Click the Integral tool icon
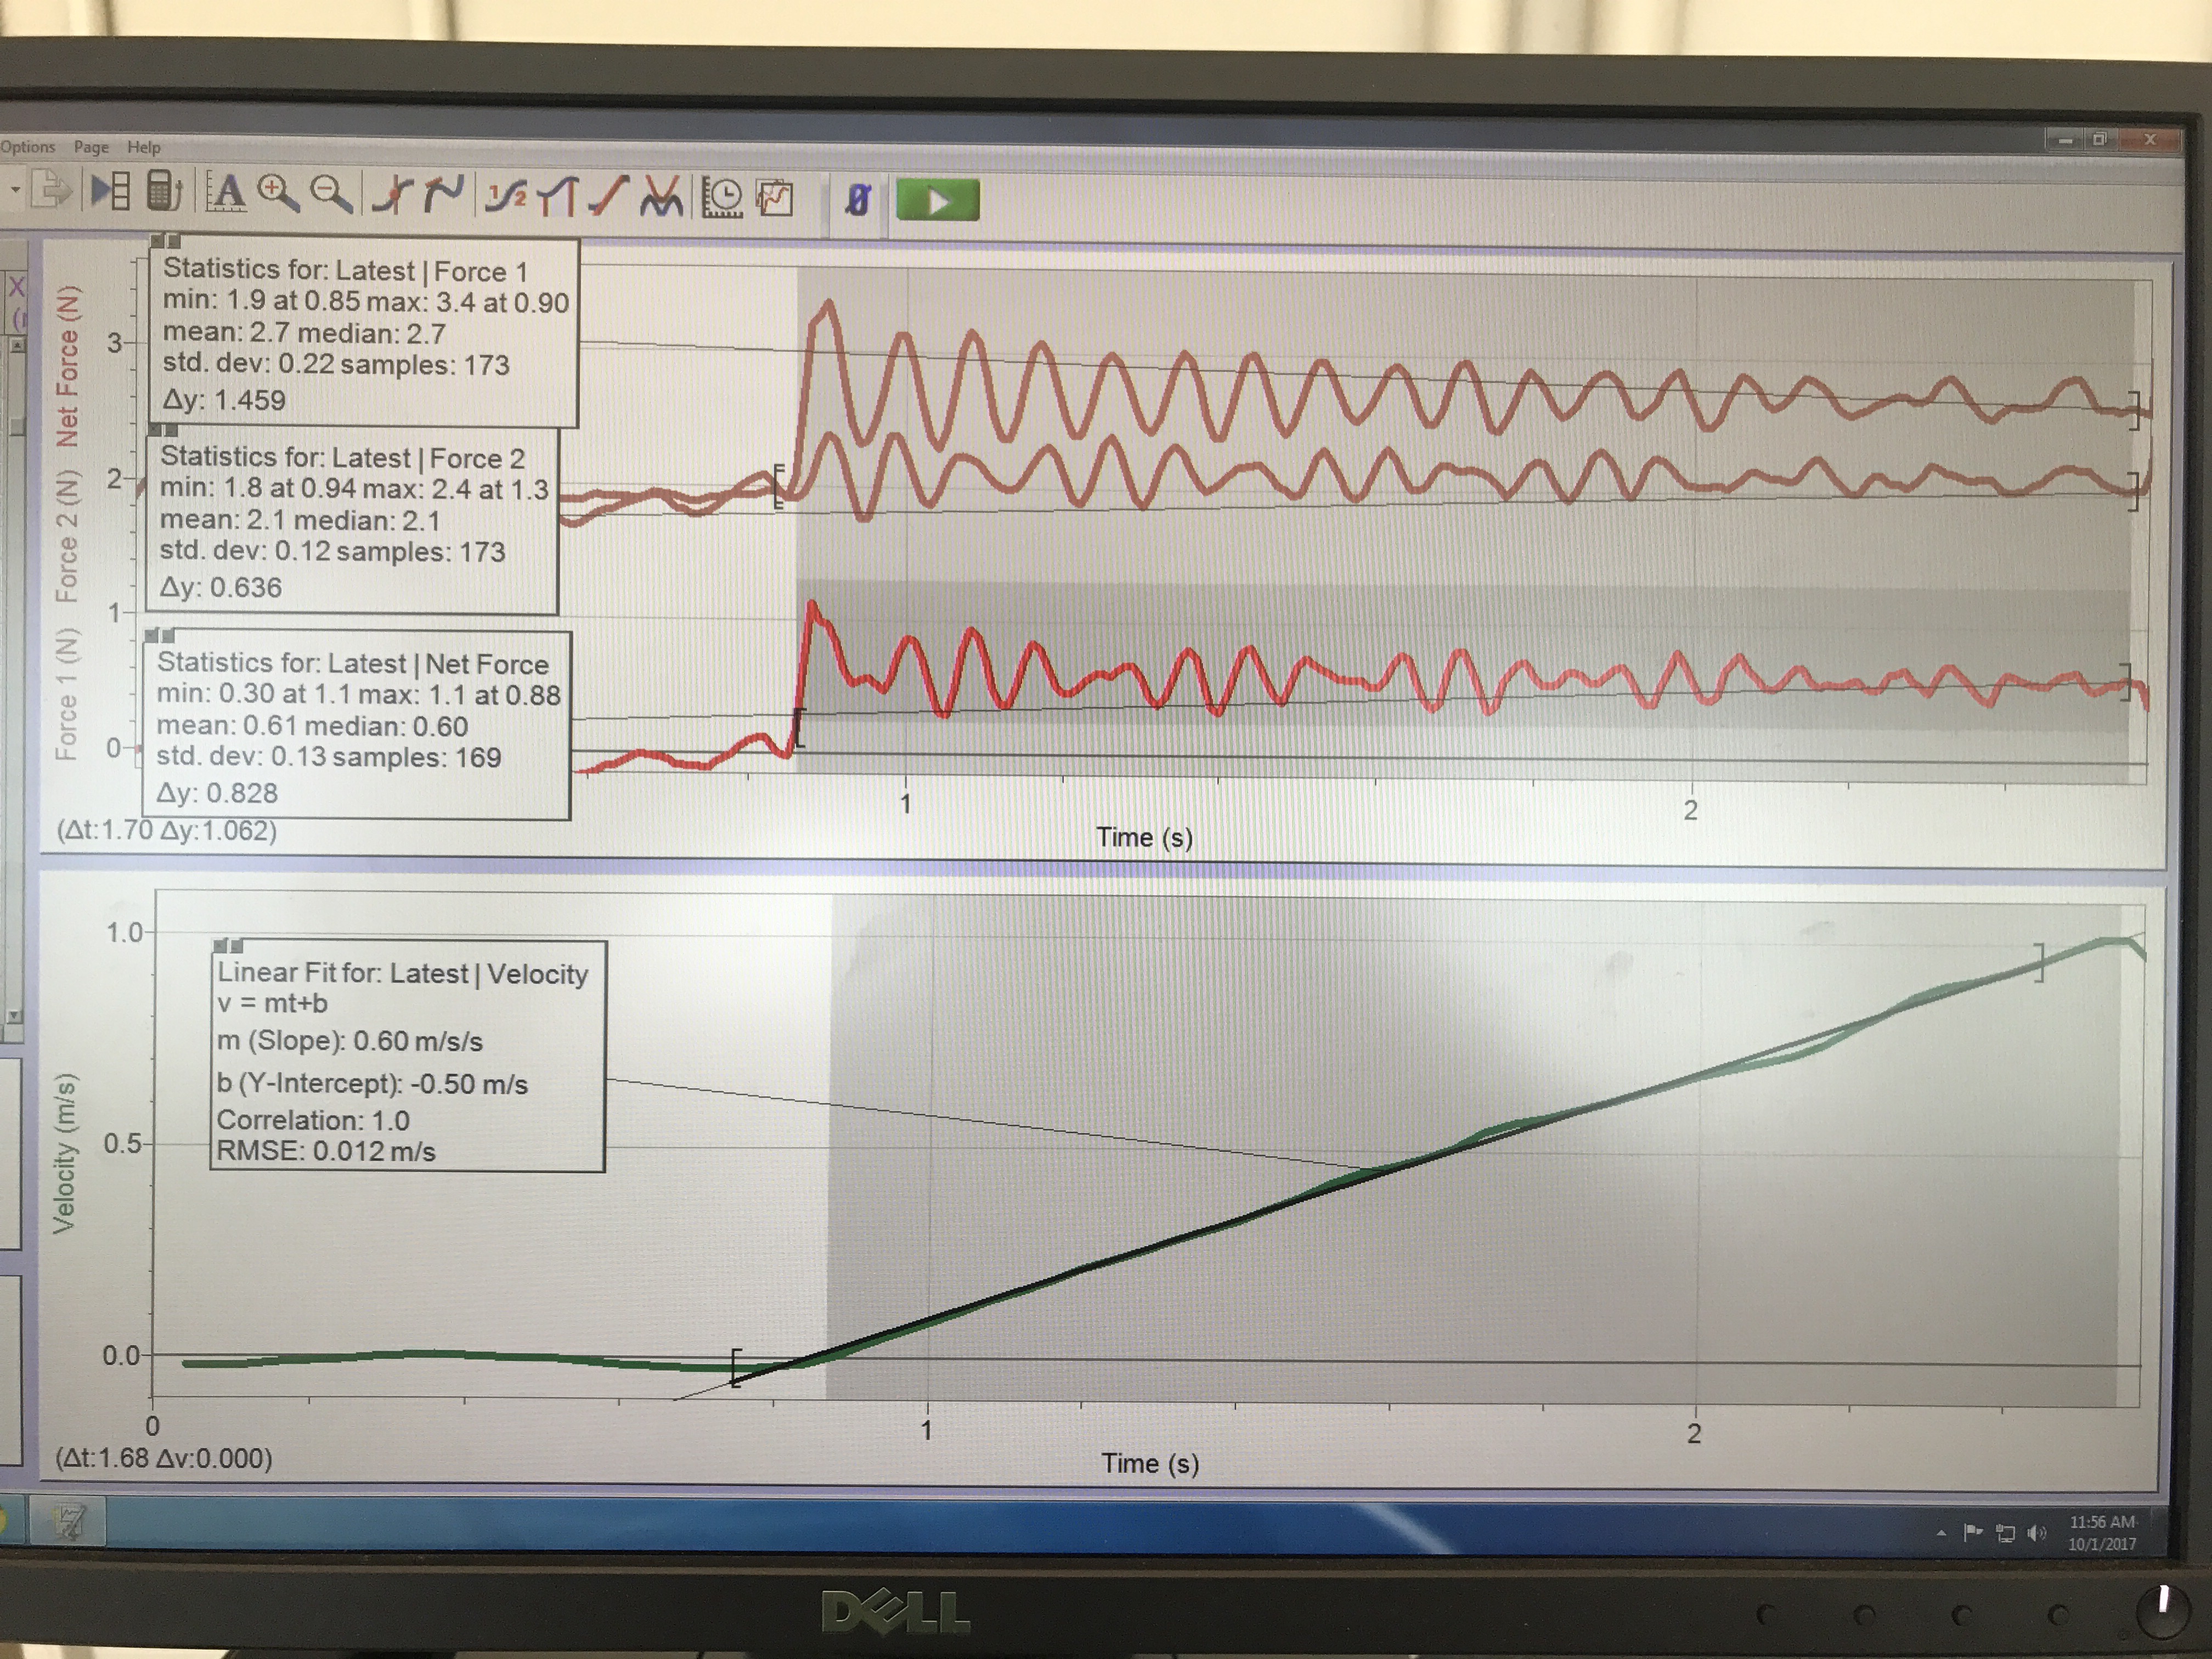2212x1659 pixels. click(x=557, y=196)
